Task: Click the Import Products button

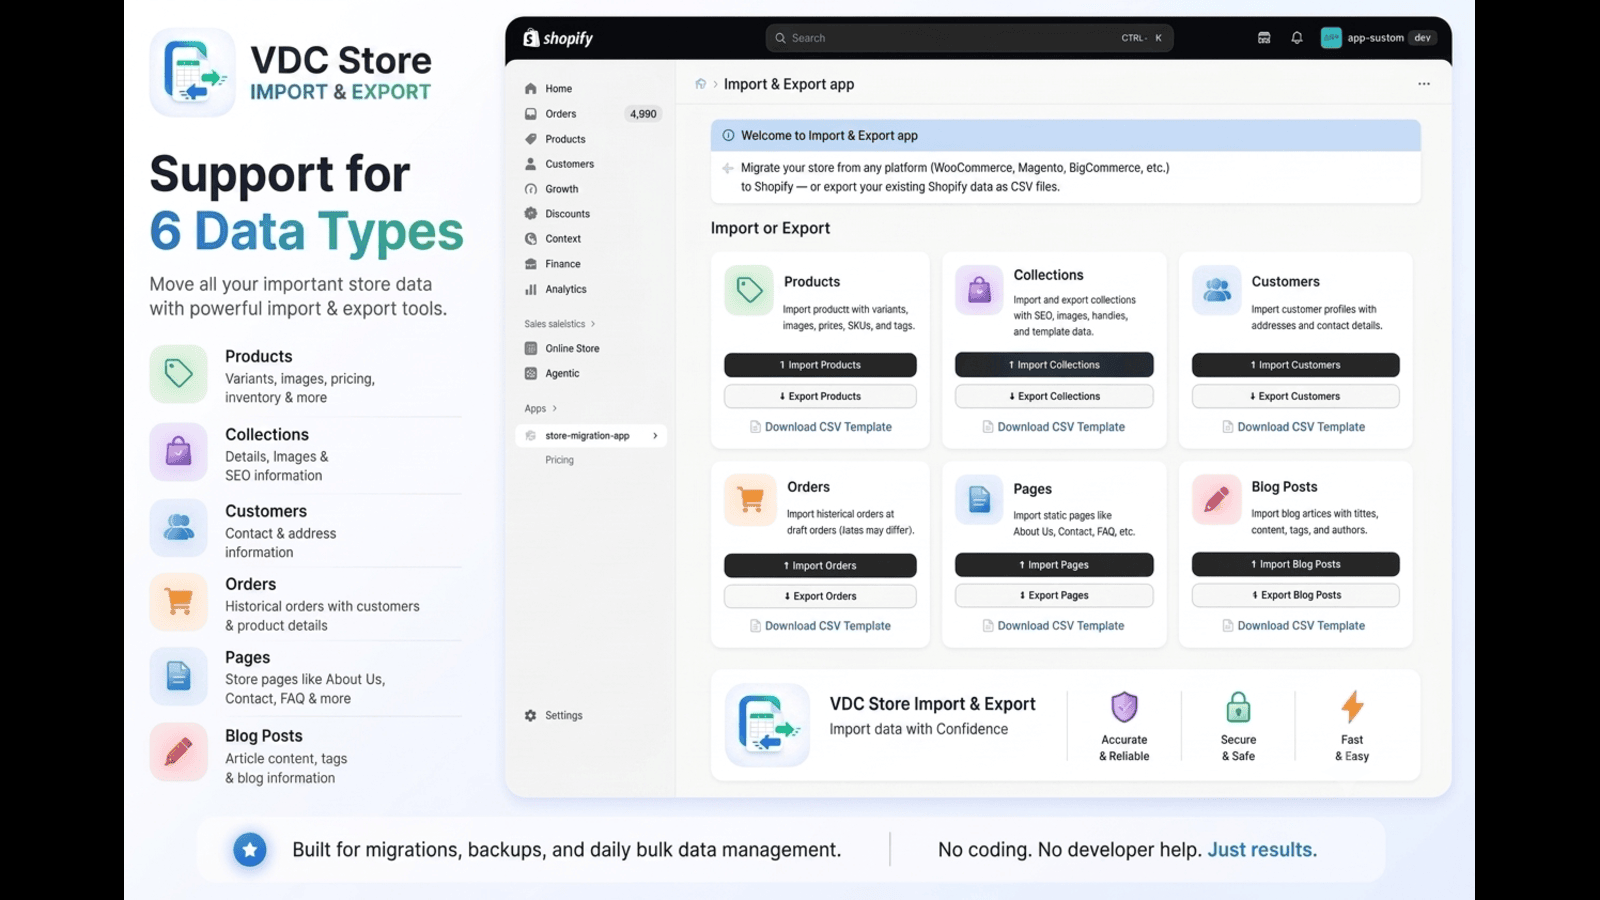Action: pos(820,365)
